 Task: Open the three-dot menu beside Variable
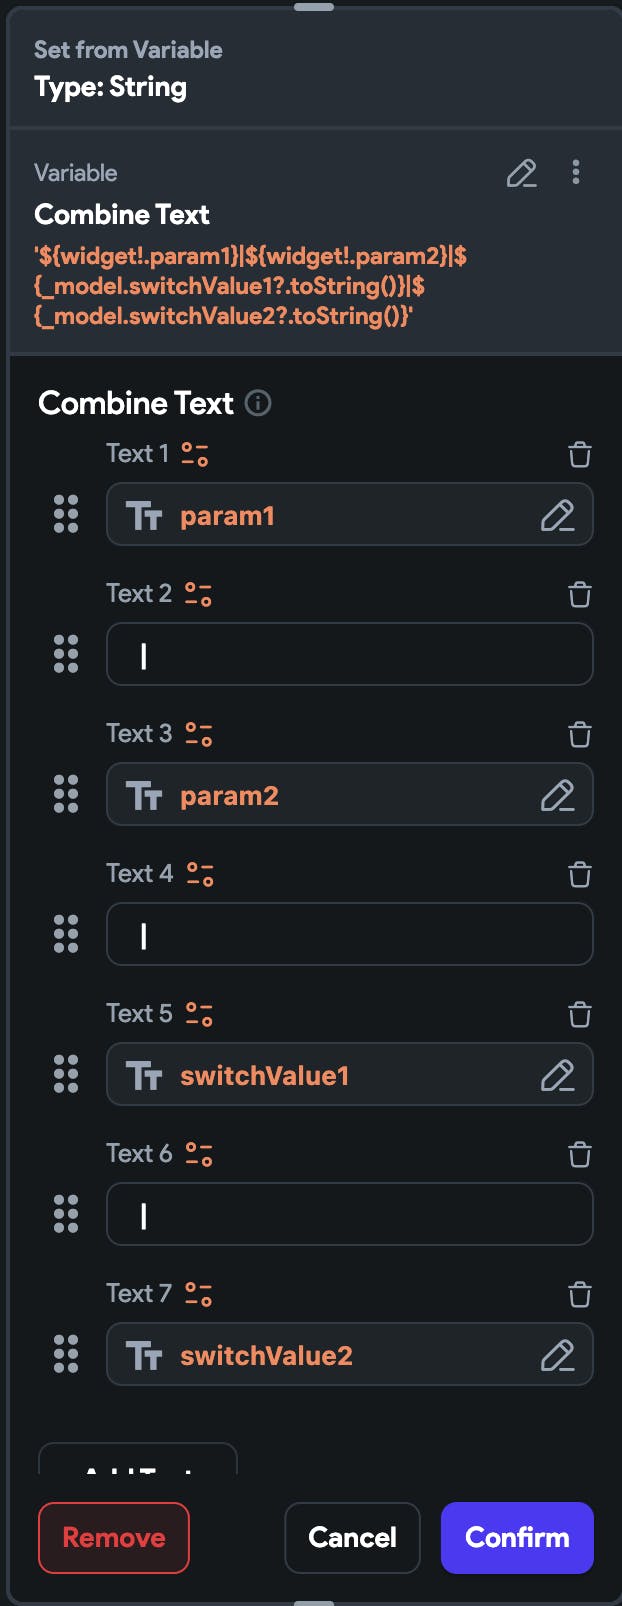[x=576, y=172]
